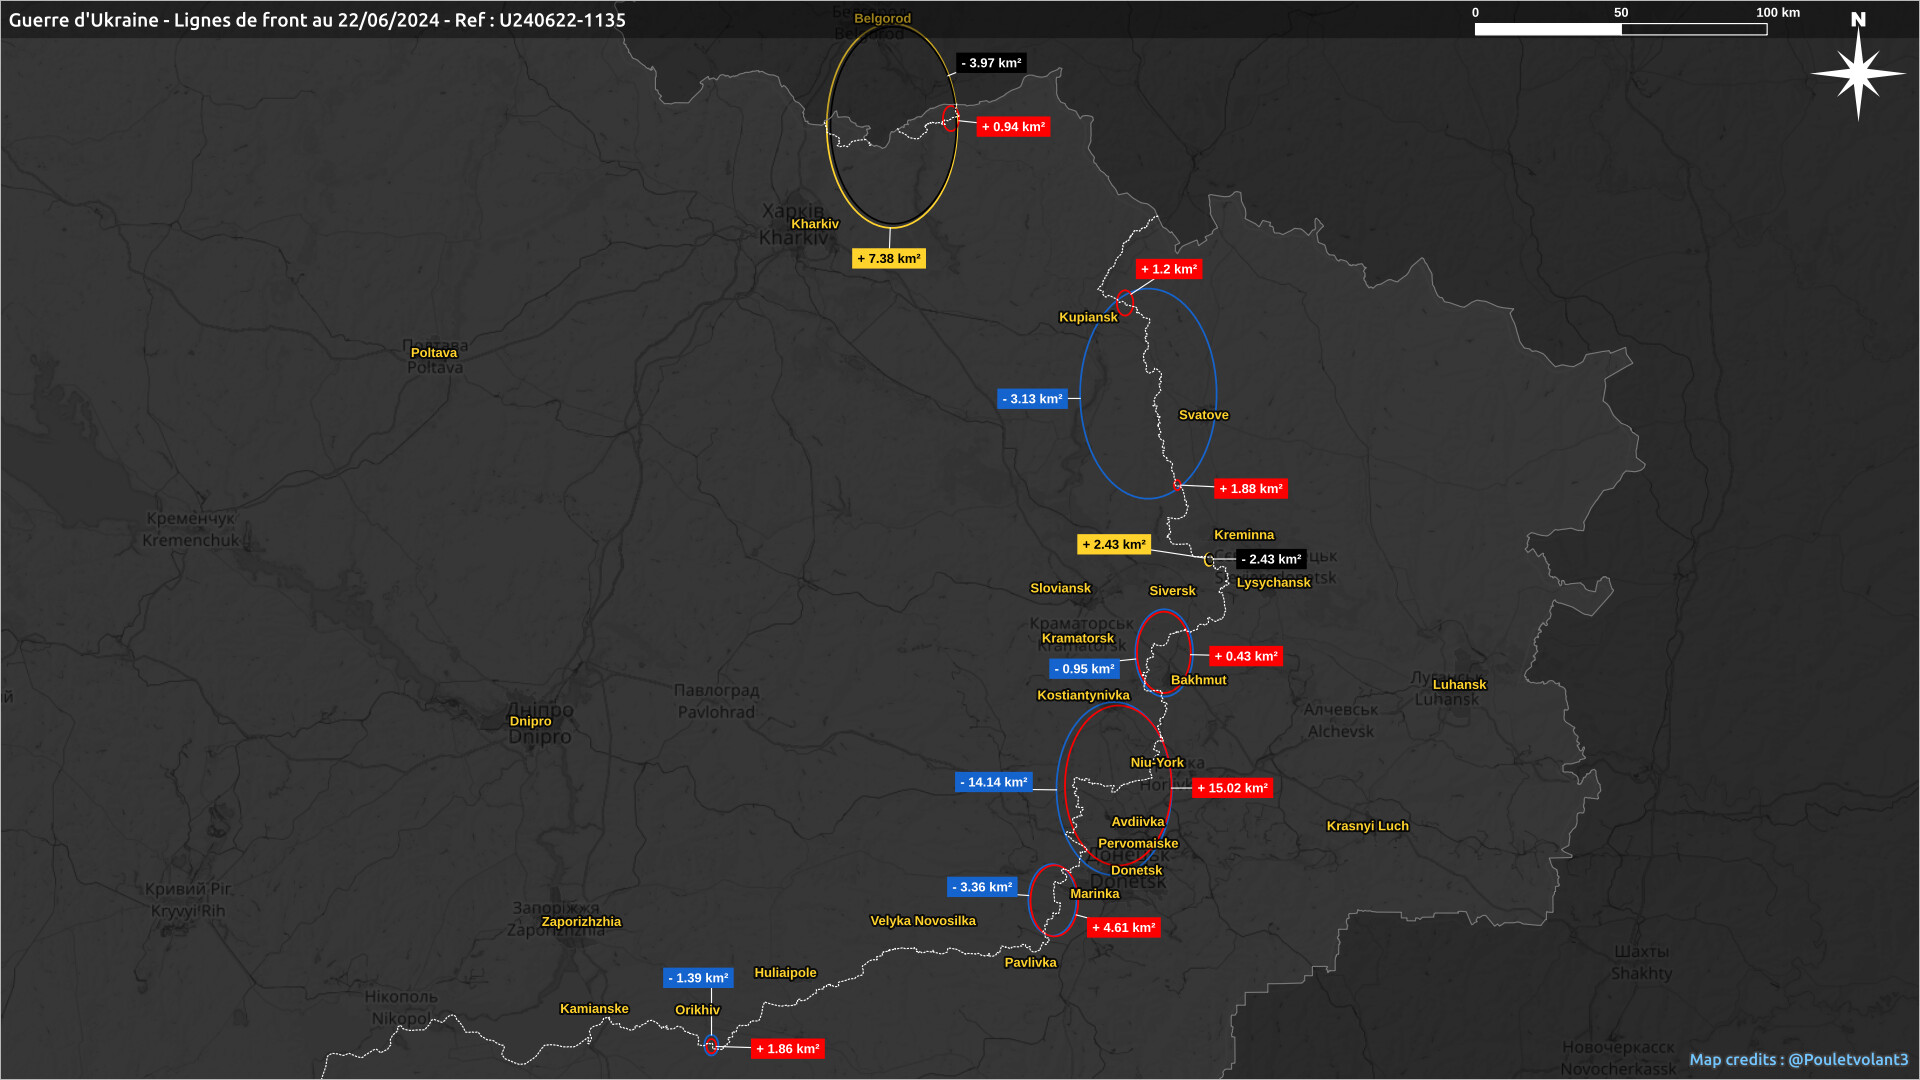Viewport: 1920px width, 1080px height.
Task: Click the Kharkiv city label
Action: click(814, 224)
